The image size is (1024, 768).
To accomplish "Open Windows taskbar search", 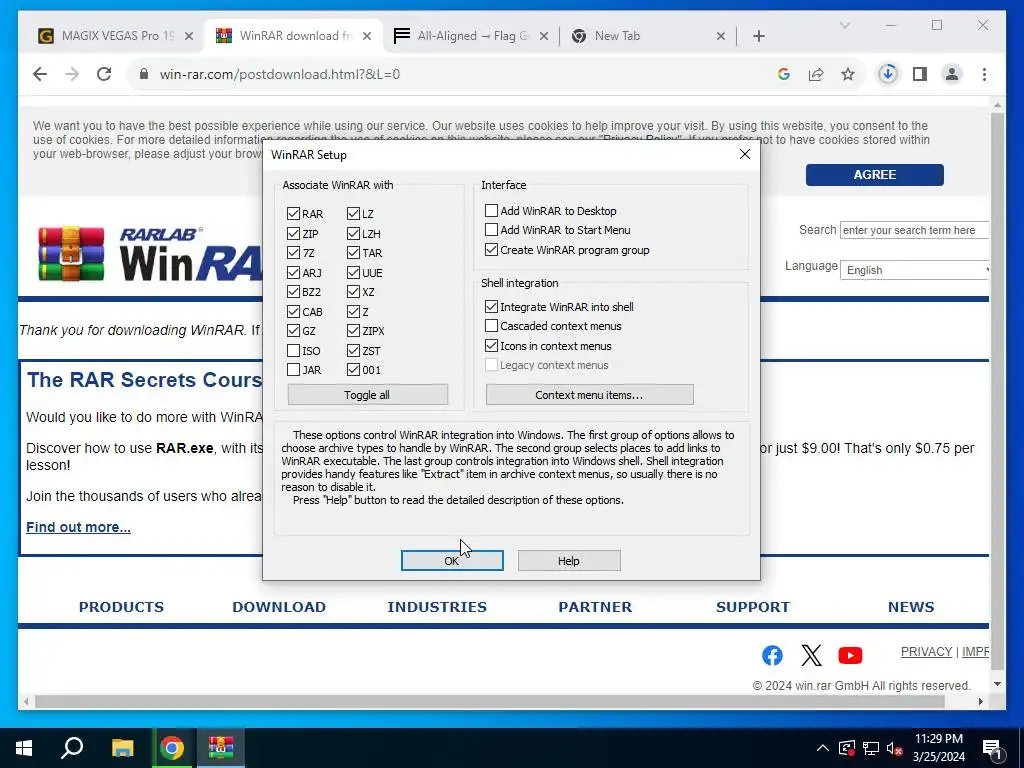I will [72, 748].
